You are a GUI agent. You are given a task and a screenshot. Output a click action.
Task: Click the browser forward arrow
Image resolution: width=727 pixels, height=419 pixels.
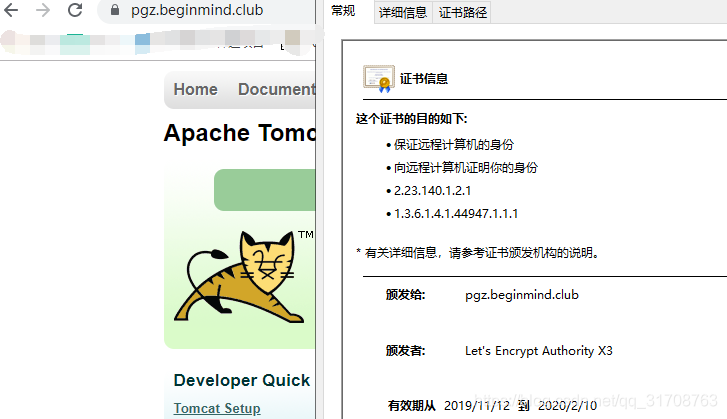(x=43, y=10)
